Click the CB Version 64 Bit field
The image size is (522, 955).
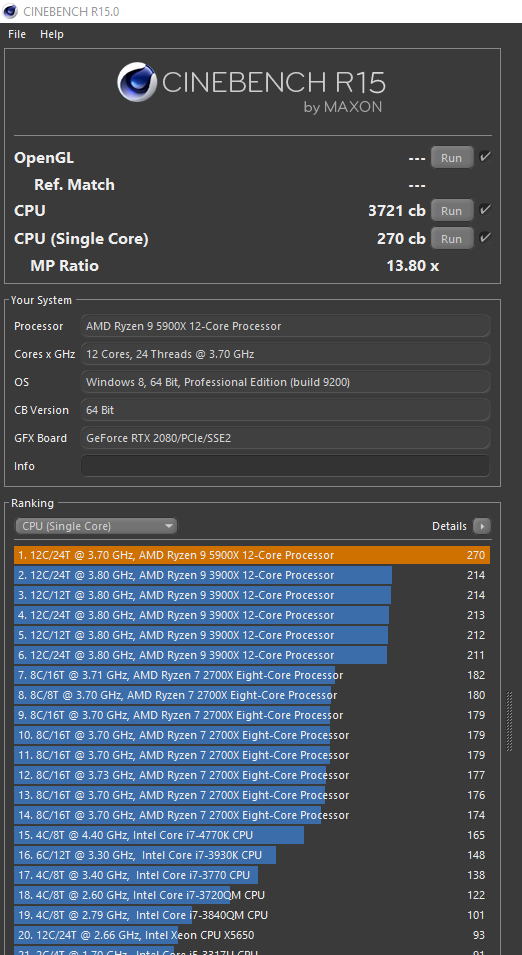[285, 410]
